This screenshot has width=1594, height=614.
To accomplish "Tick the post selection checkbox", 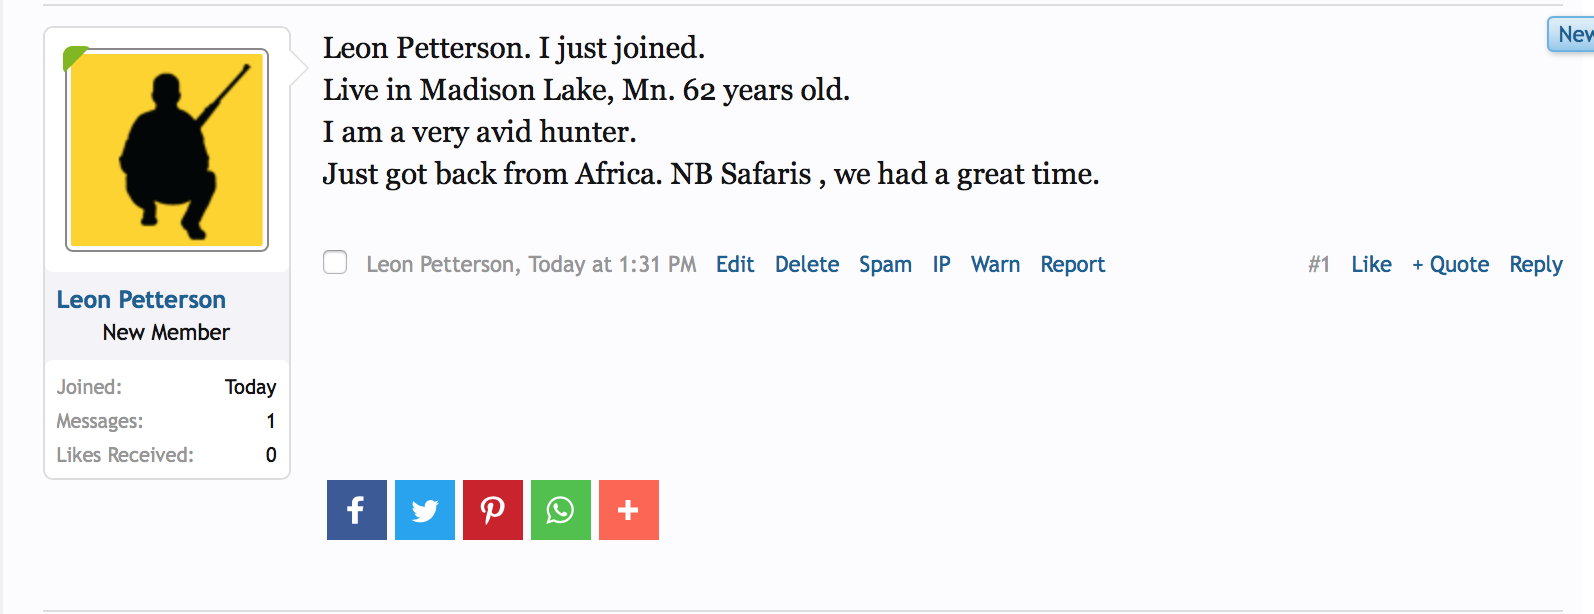I will tap(335, 263).
